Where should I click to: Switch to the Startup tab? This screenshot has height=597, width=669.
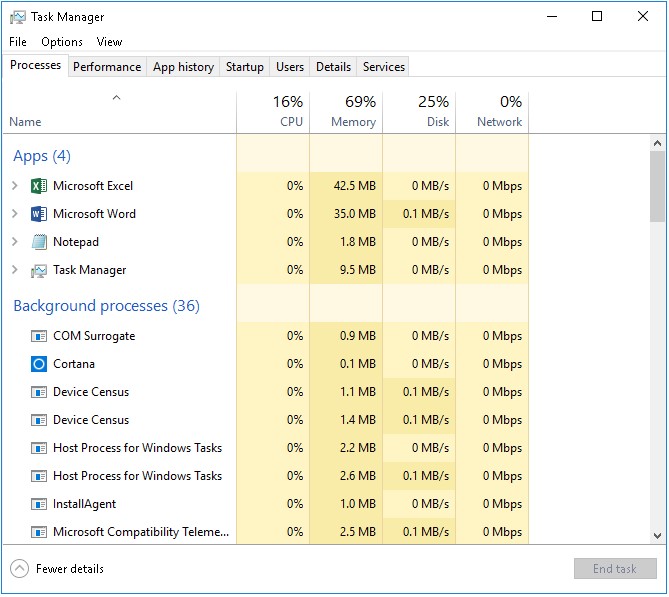245,67
